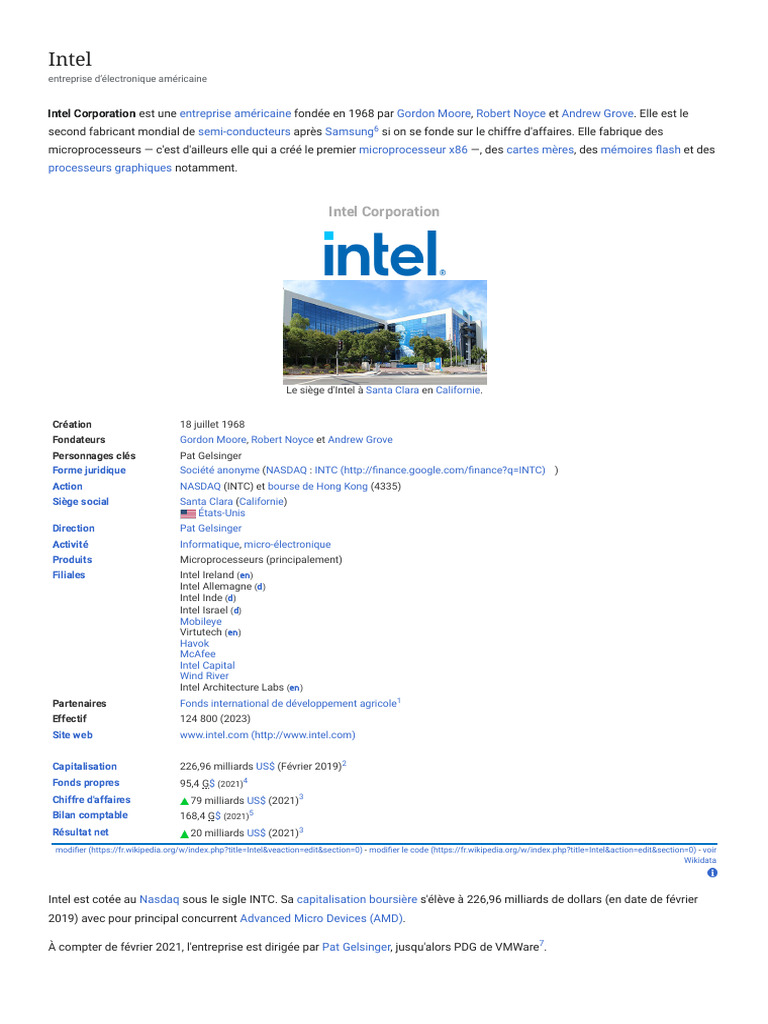Viewport: 768px width, 1024px height.
Task: Open Pat Gelsinger link in last paragraph
Action: click(356, 948)
